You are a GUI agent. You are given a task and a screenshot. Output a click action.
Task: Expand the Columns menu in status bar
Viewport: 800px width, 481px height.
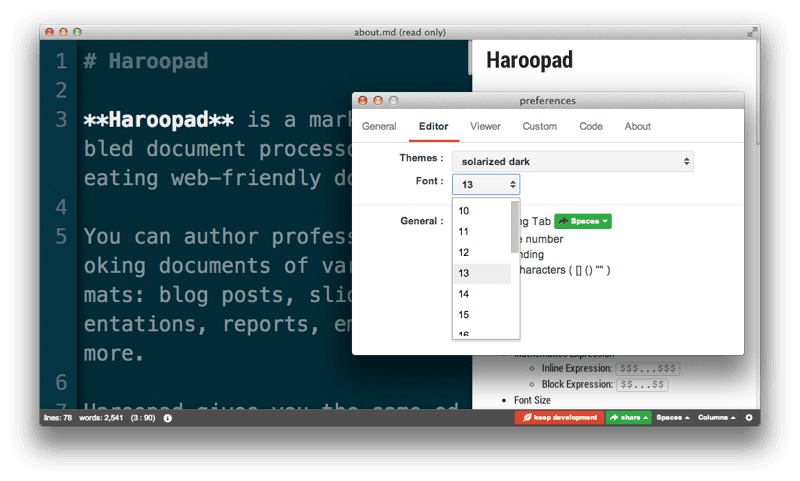pyautogui.click(x=718, y=417)
